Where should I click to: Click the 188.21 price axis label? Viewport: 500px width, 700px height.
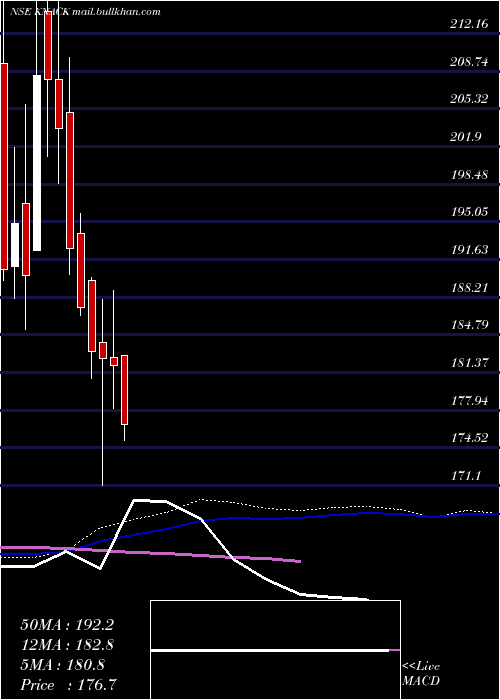coord(469,288)
